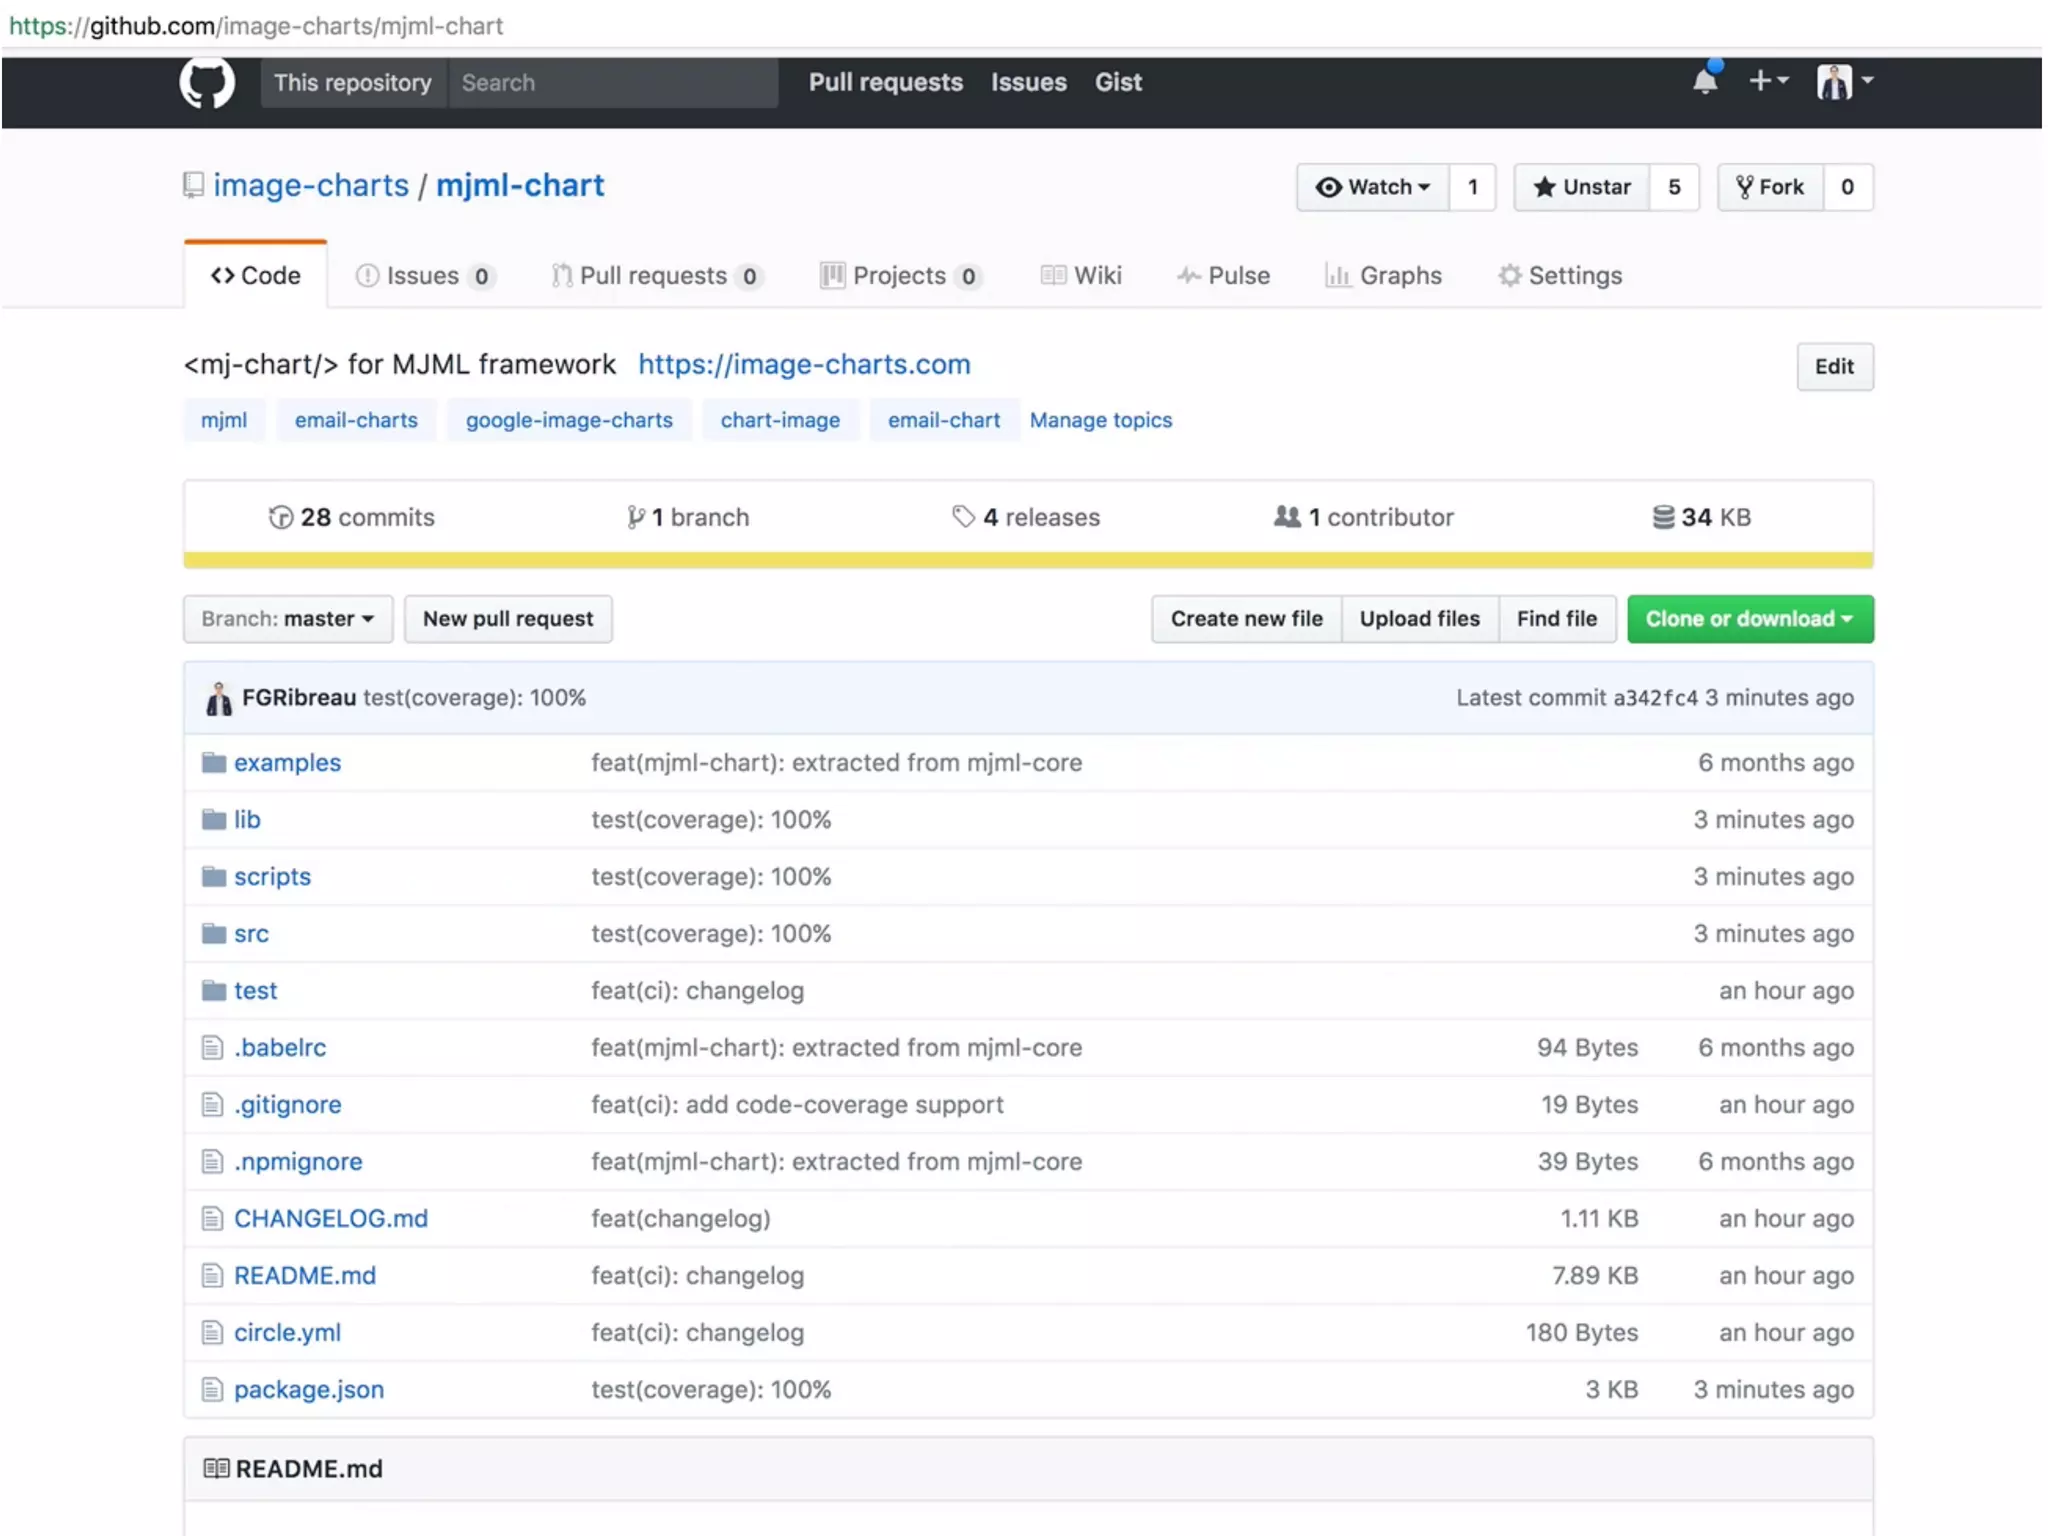Open the notifications bell icon
The height and width of the screenshot is (1536, 2048).
pyautogui.click(x=1705, y=81)
